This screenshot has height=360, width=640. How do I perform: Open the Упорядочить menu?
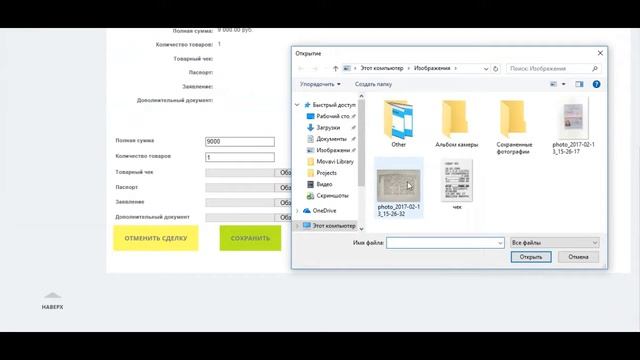tap(320, 84)
